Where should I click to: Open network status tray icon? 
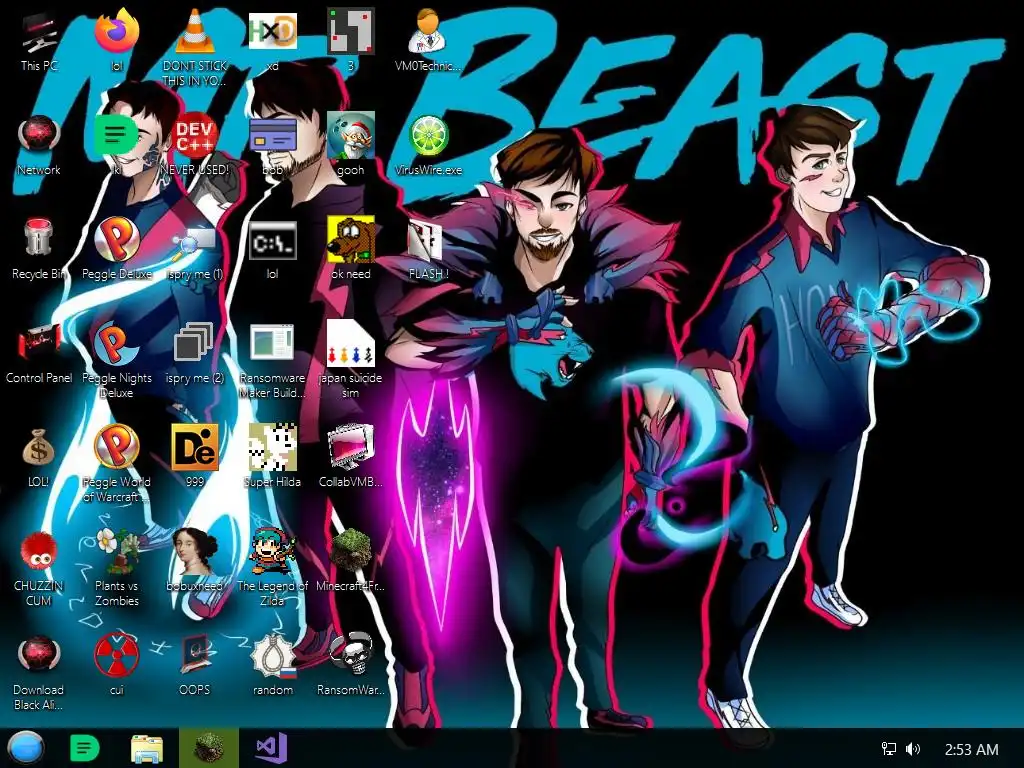[889, 749]
